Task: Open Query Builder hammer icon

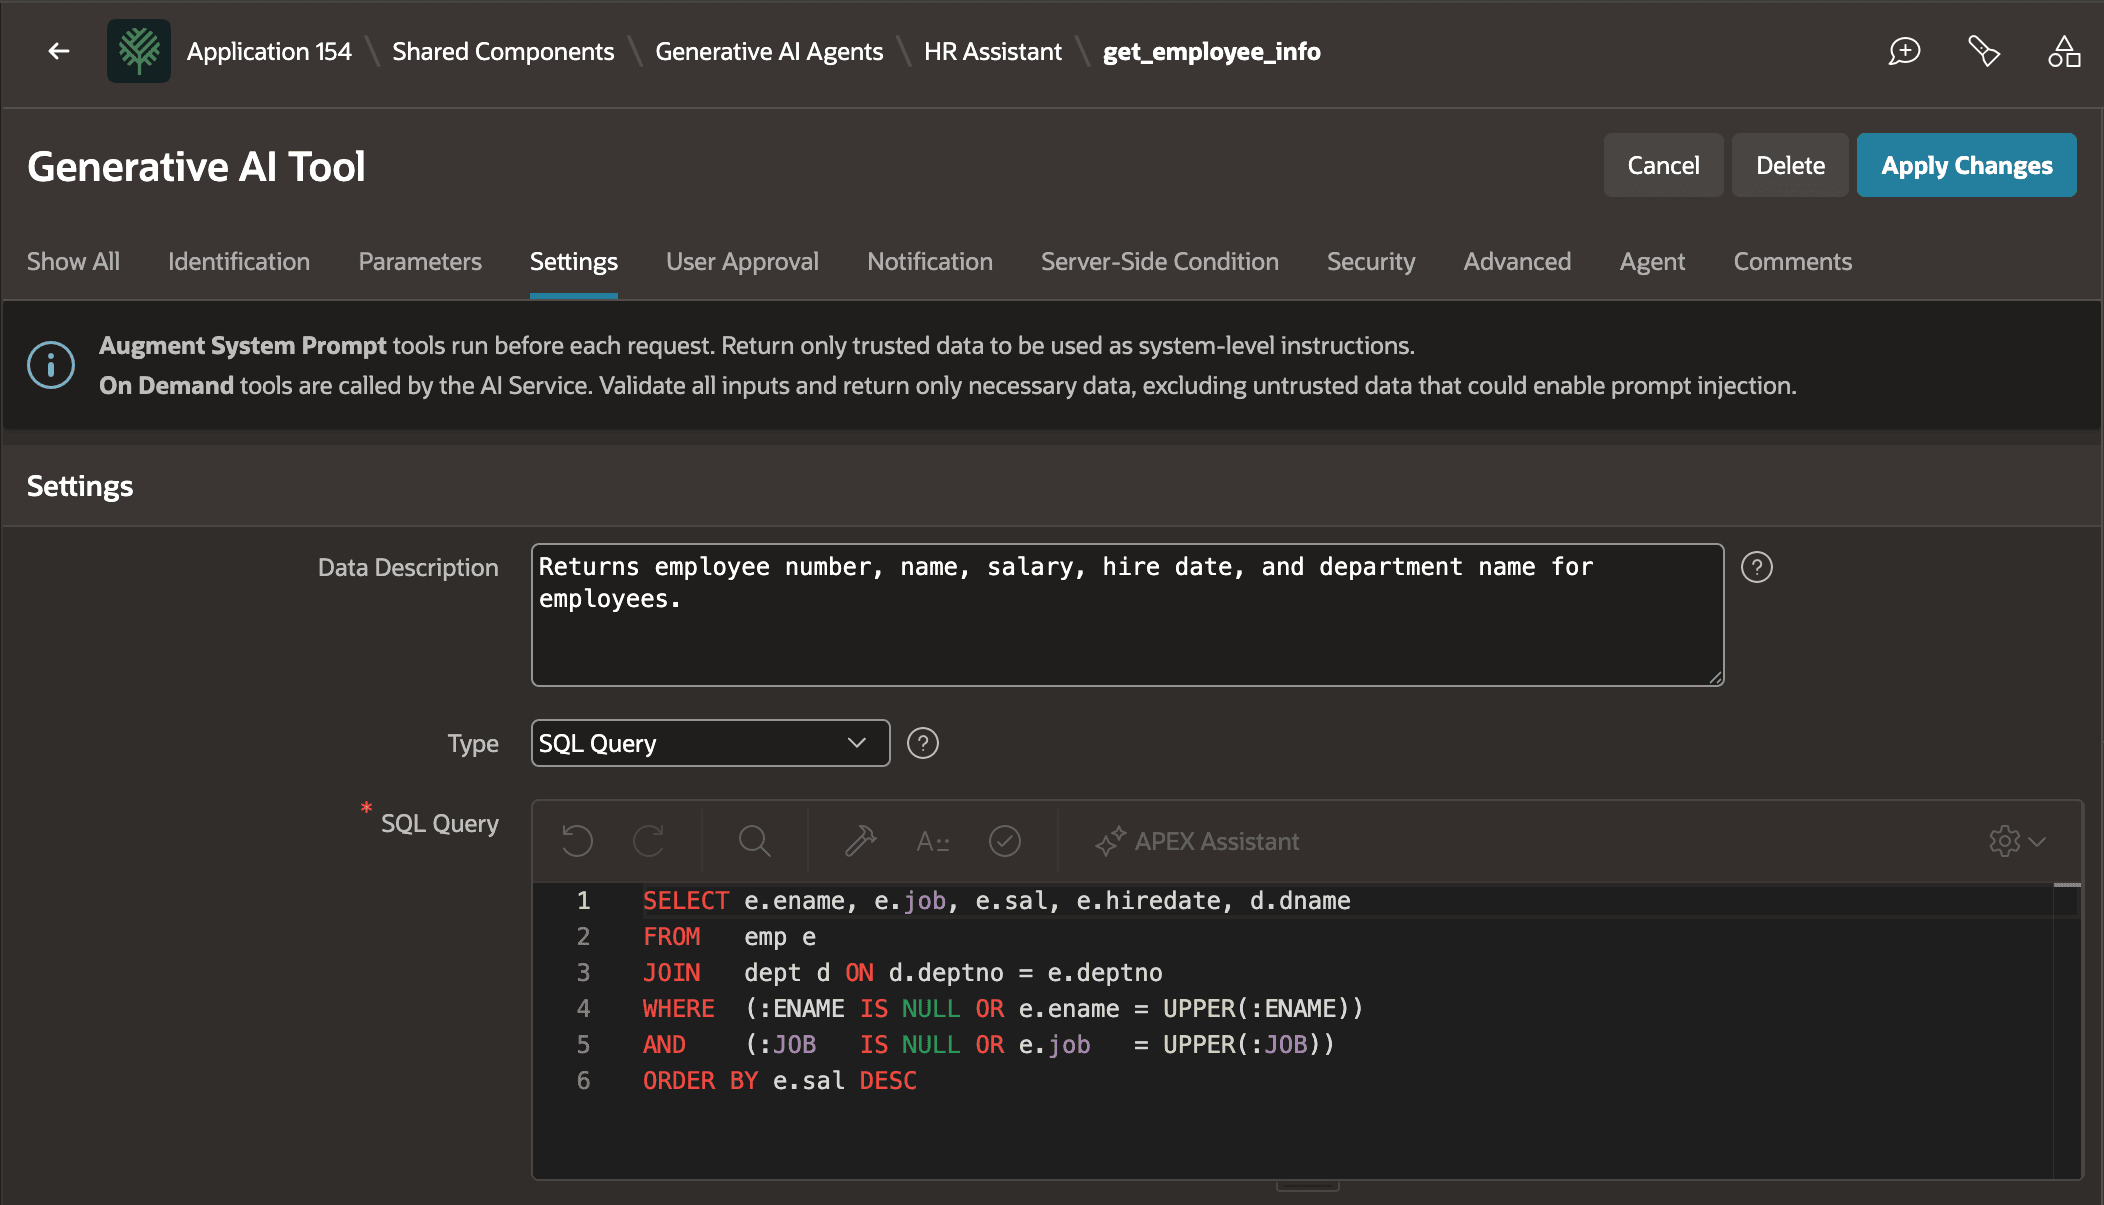Action: point(860,841)
